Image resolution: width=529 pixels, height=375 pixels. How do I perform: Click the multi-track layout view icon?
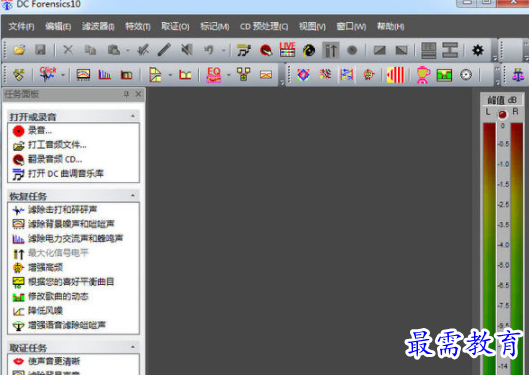(429, 50)
